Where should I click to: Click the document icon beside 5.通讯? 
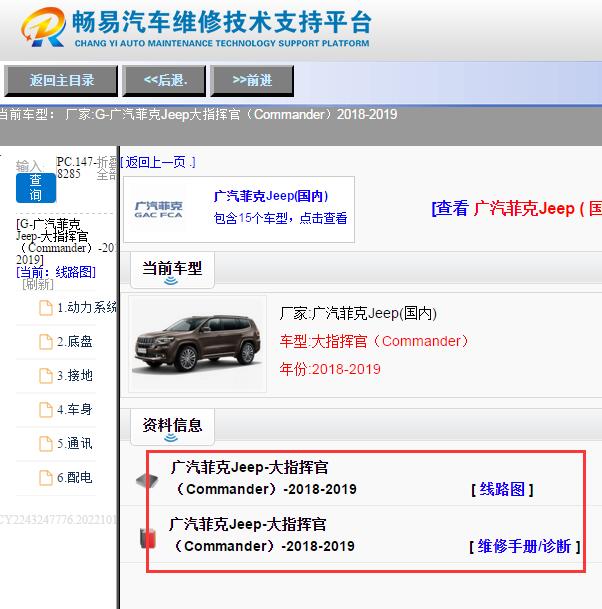click(x=46, y=444)
